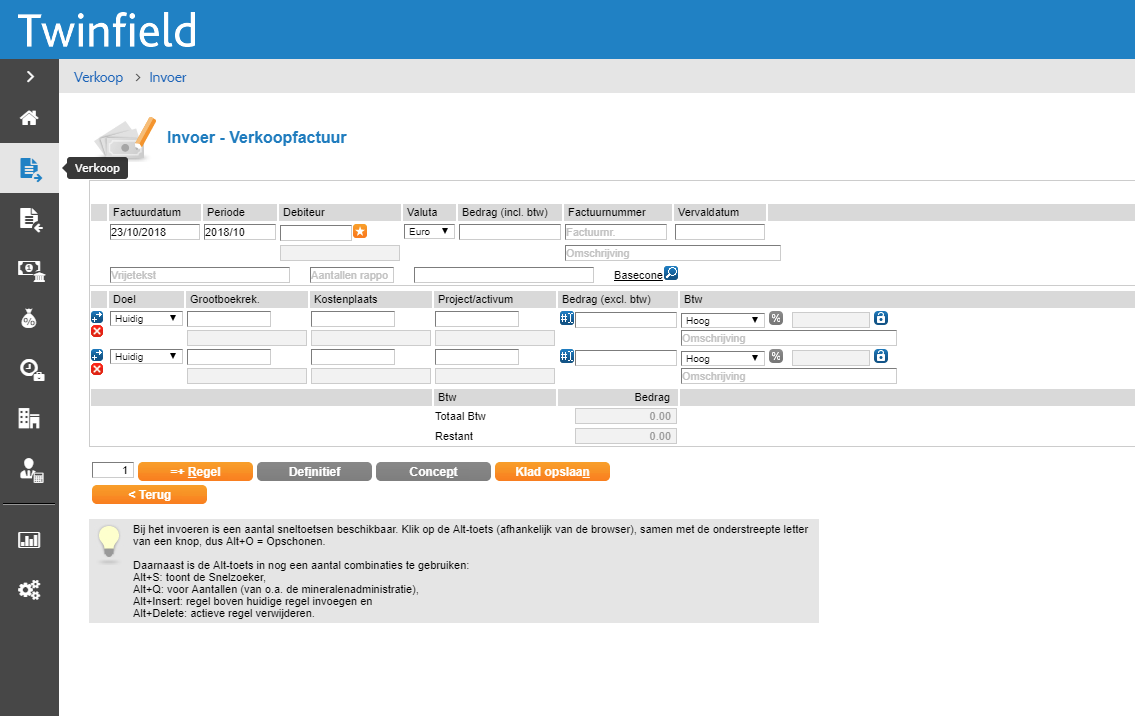Click Verkoop in the breadcrumb
This screenshot has width=1135, height=716.
click(x=98, y=77)
